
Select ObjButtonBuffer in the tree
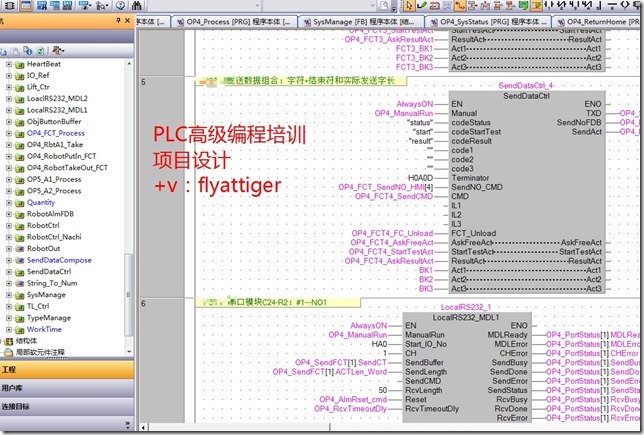tap(54, 122)
